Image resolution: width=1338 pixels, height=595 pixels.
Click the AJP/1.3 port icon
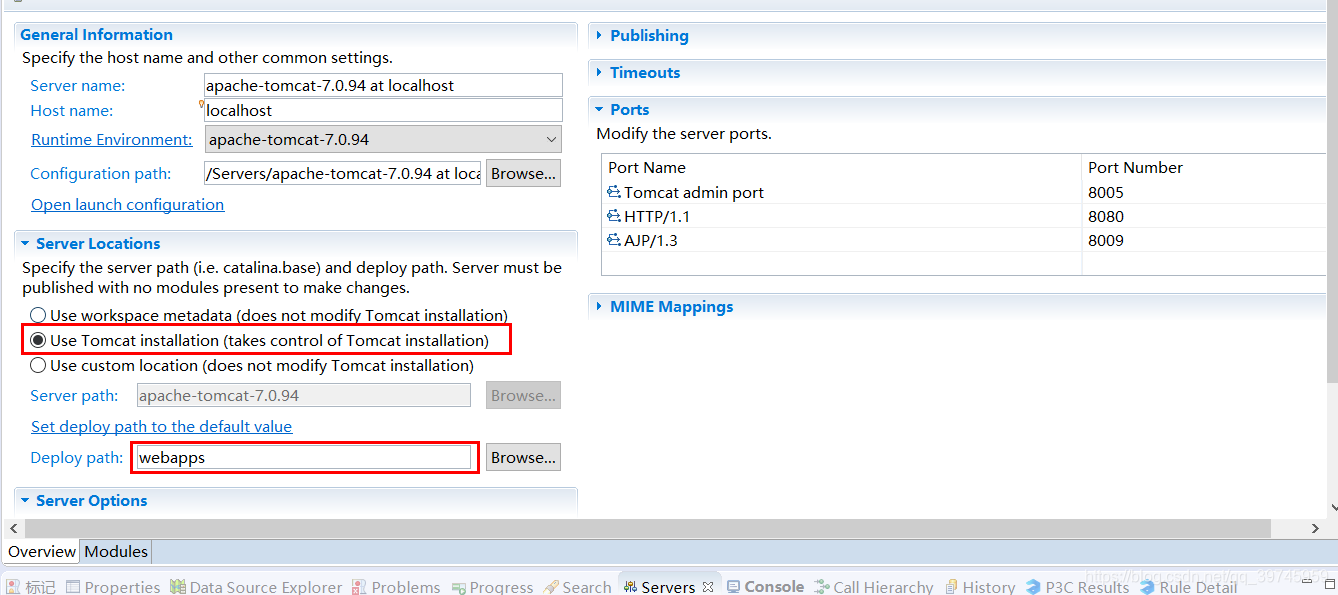613,240
